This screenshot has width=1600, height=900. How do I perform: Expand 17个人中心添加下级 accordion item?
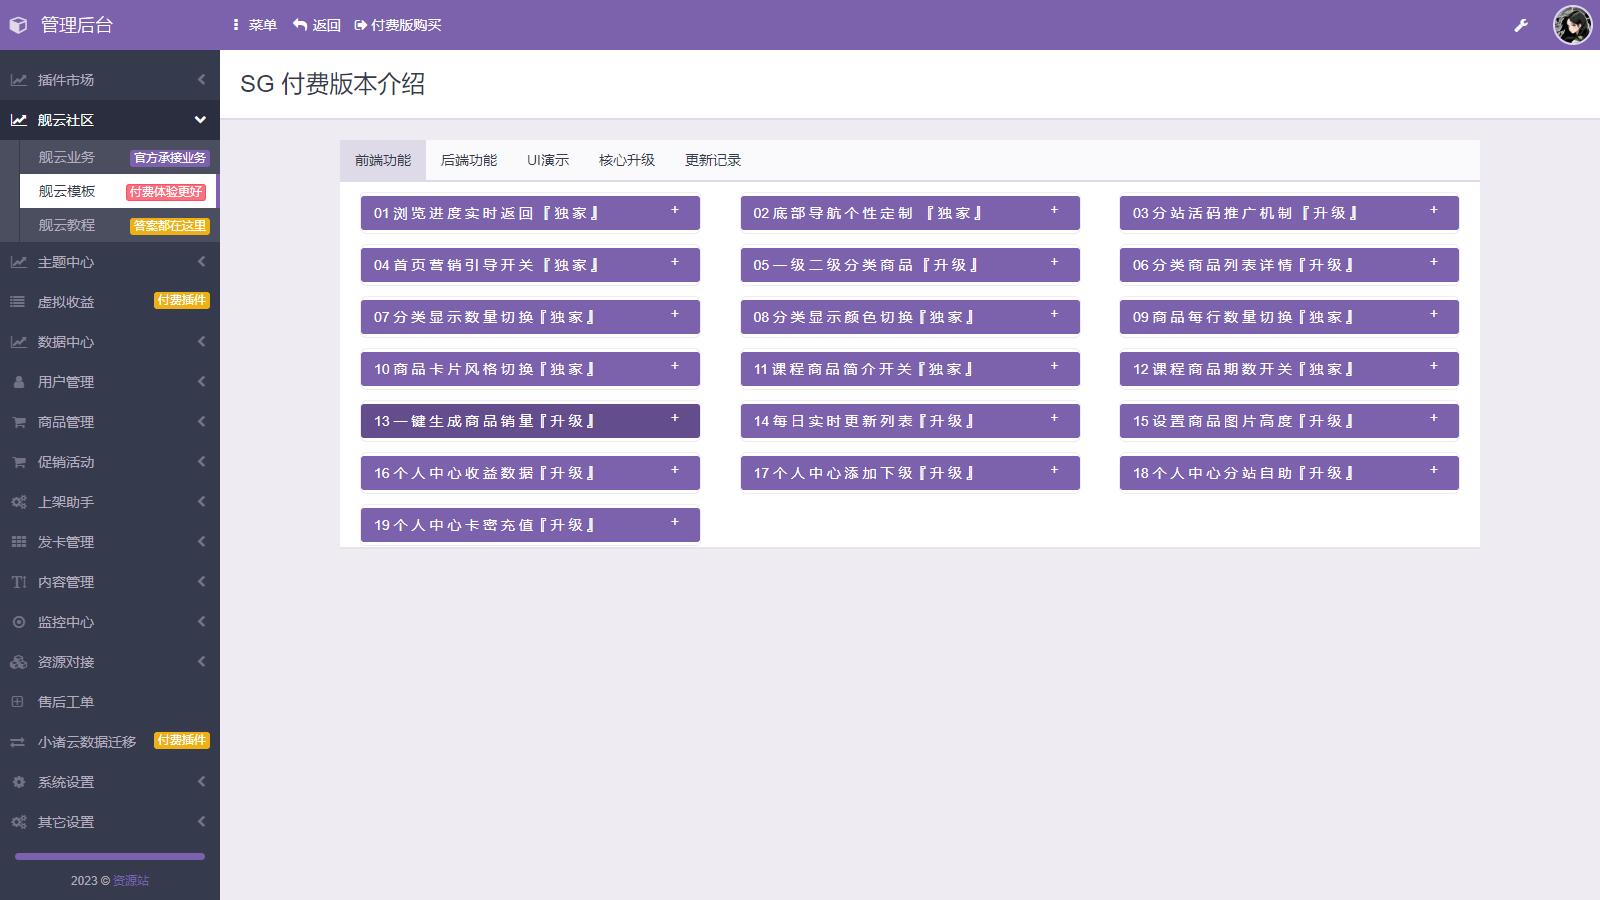pyautogui.click(x=1054, y=471)
